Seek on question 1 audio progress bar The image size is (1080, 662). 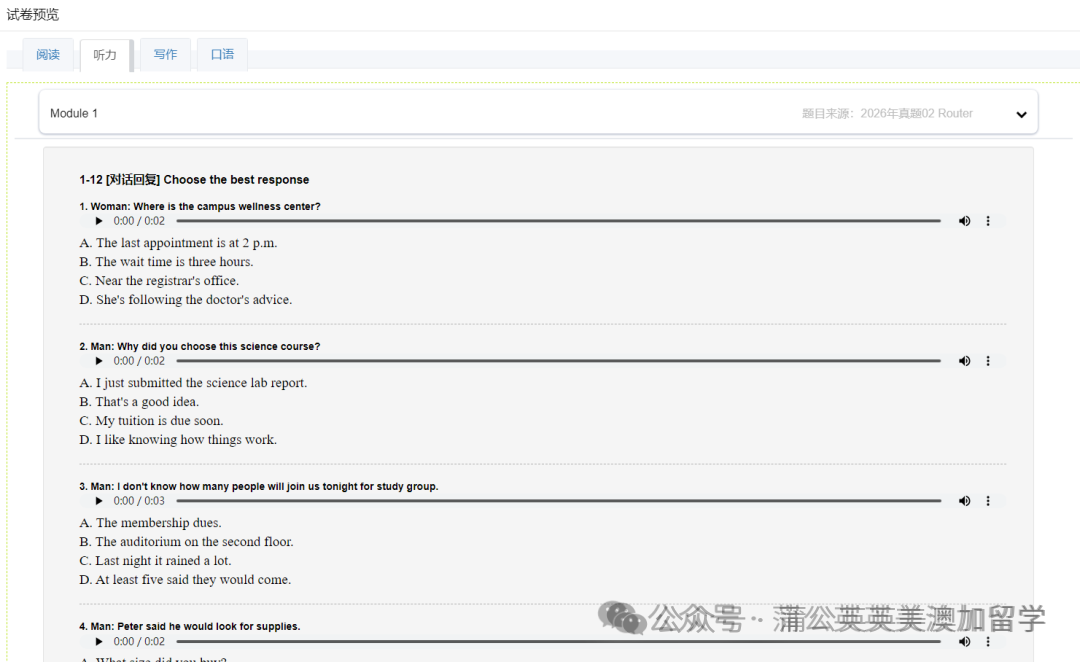point(558,221)
